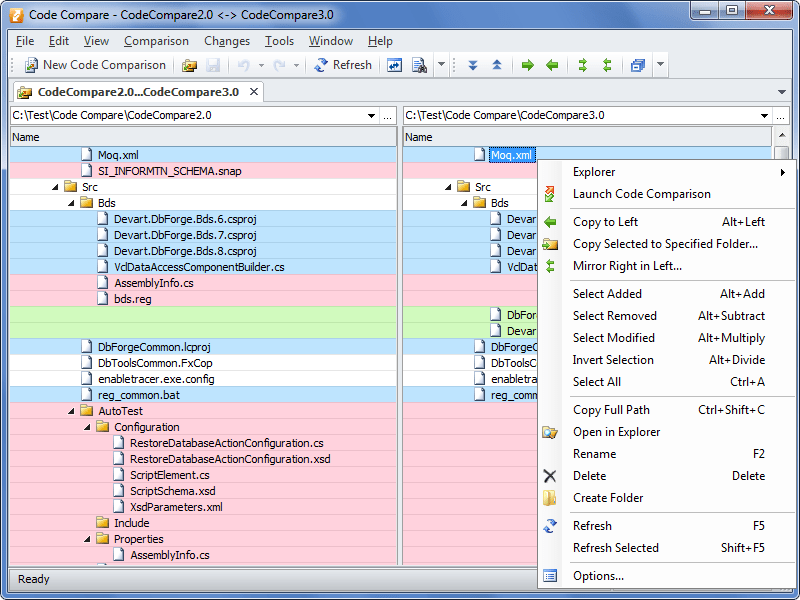
Task: Open the View menu
Action: tap(96, 41)
